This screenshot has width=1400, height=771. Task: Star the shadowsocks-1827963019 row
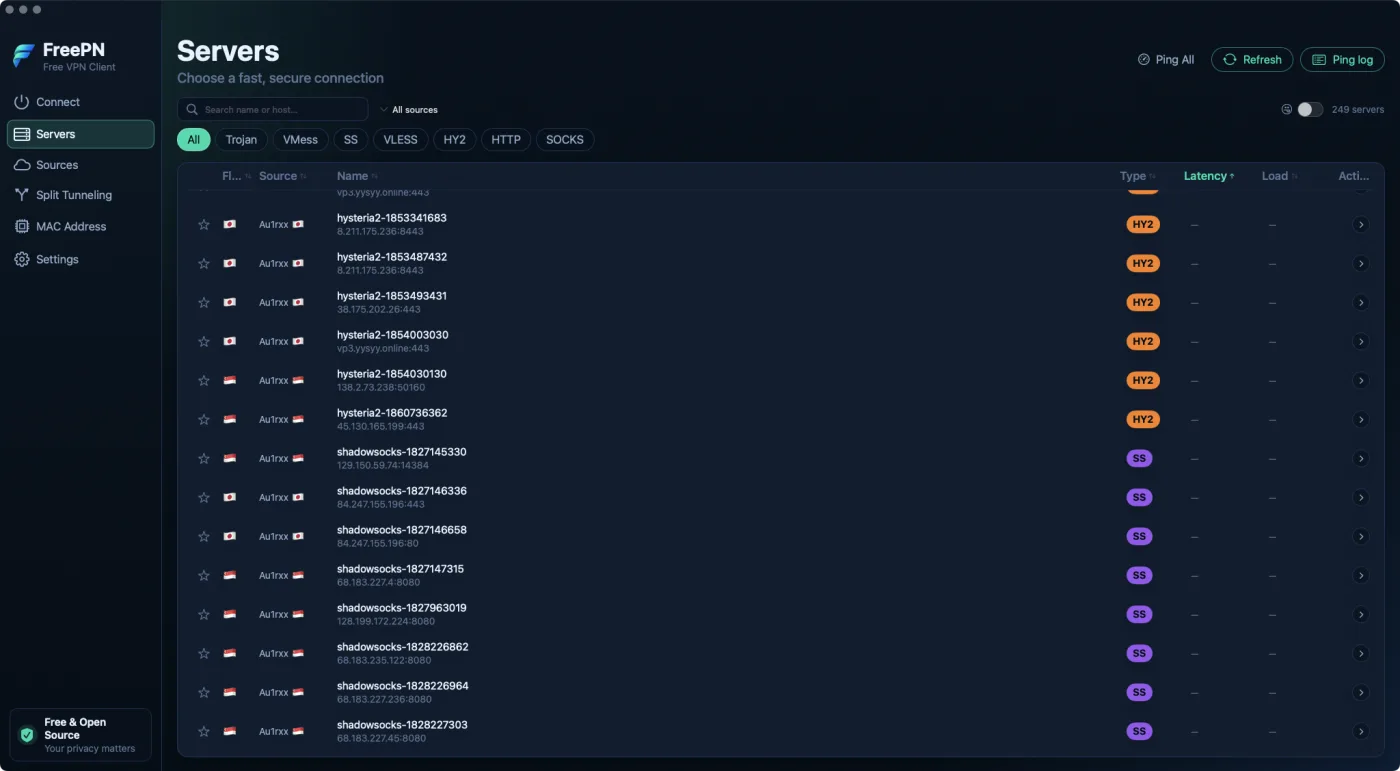(x=204, y=615)
